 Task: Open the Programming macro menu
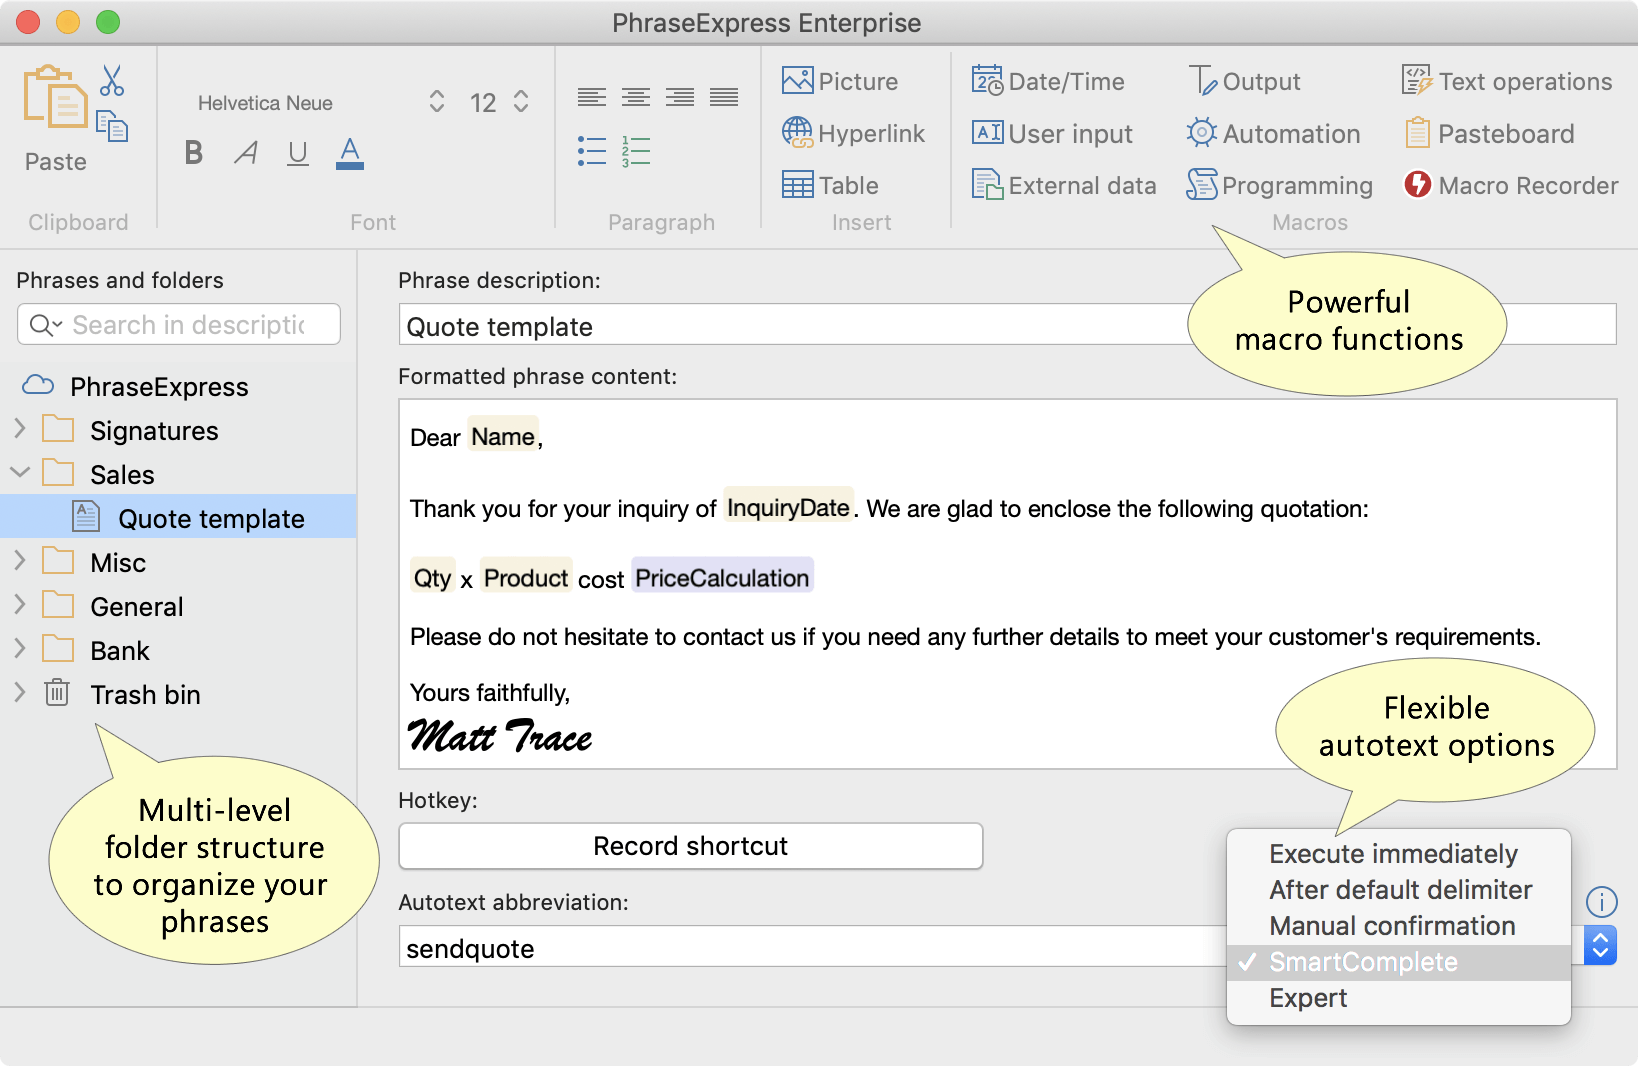tap(1279, 185)
